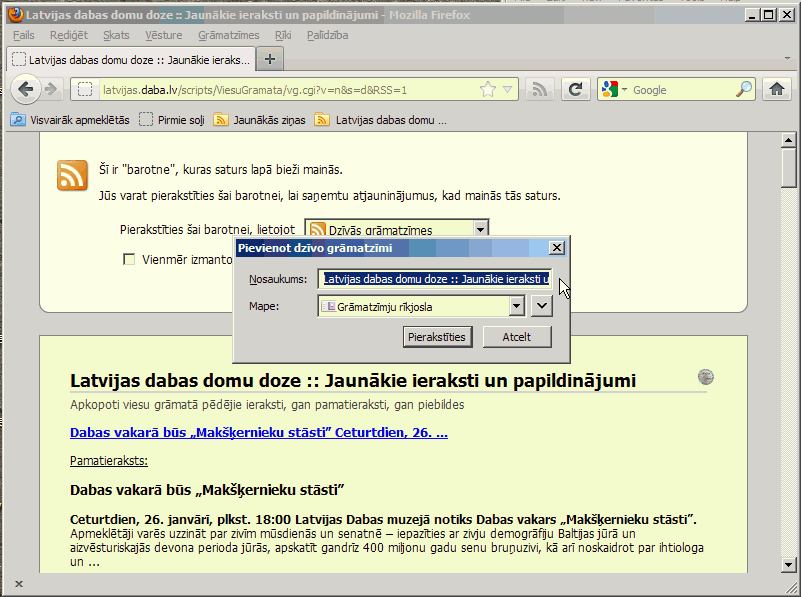Click scrollbar down arrow

pos(788,565)
